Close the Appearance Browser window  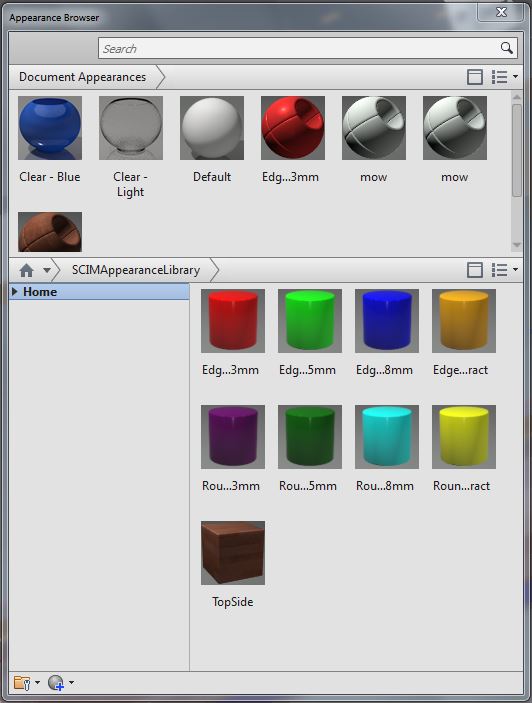501,12
